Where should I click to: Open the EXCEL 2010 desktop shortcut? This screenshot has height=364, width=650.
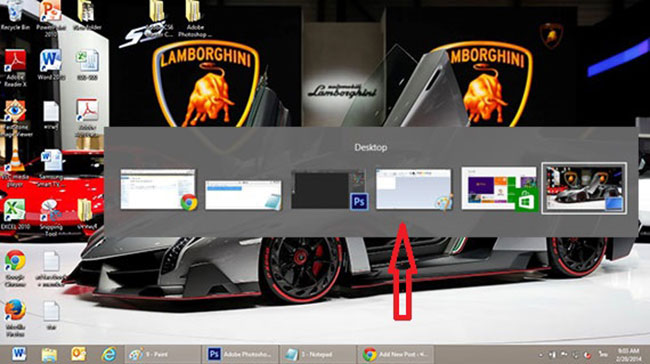(x=15, y=214)
